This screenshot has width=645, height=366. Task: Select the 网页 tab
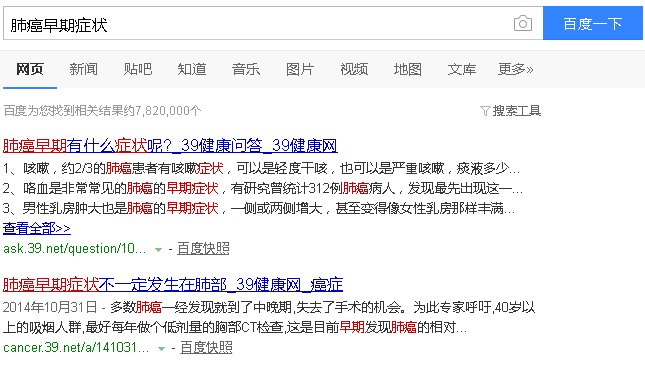tap(30, 69)
